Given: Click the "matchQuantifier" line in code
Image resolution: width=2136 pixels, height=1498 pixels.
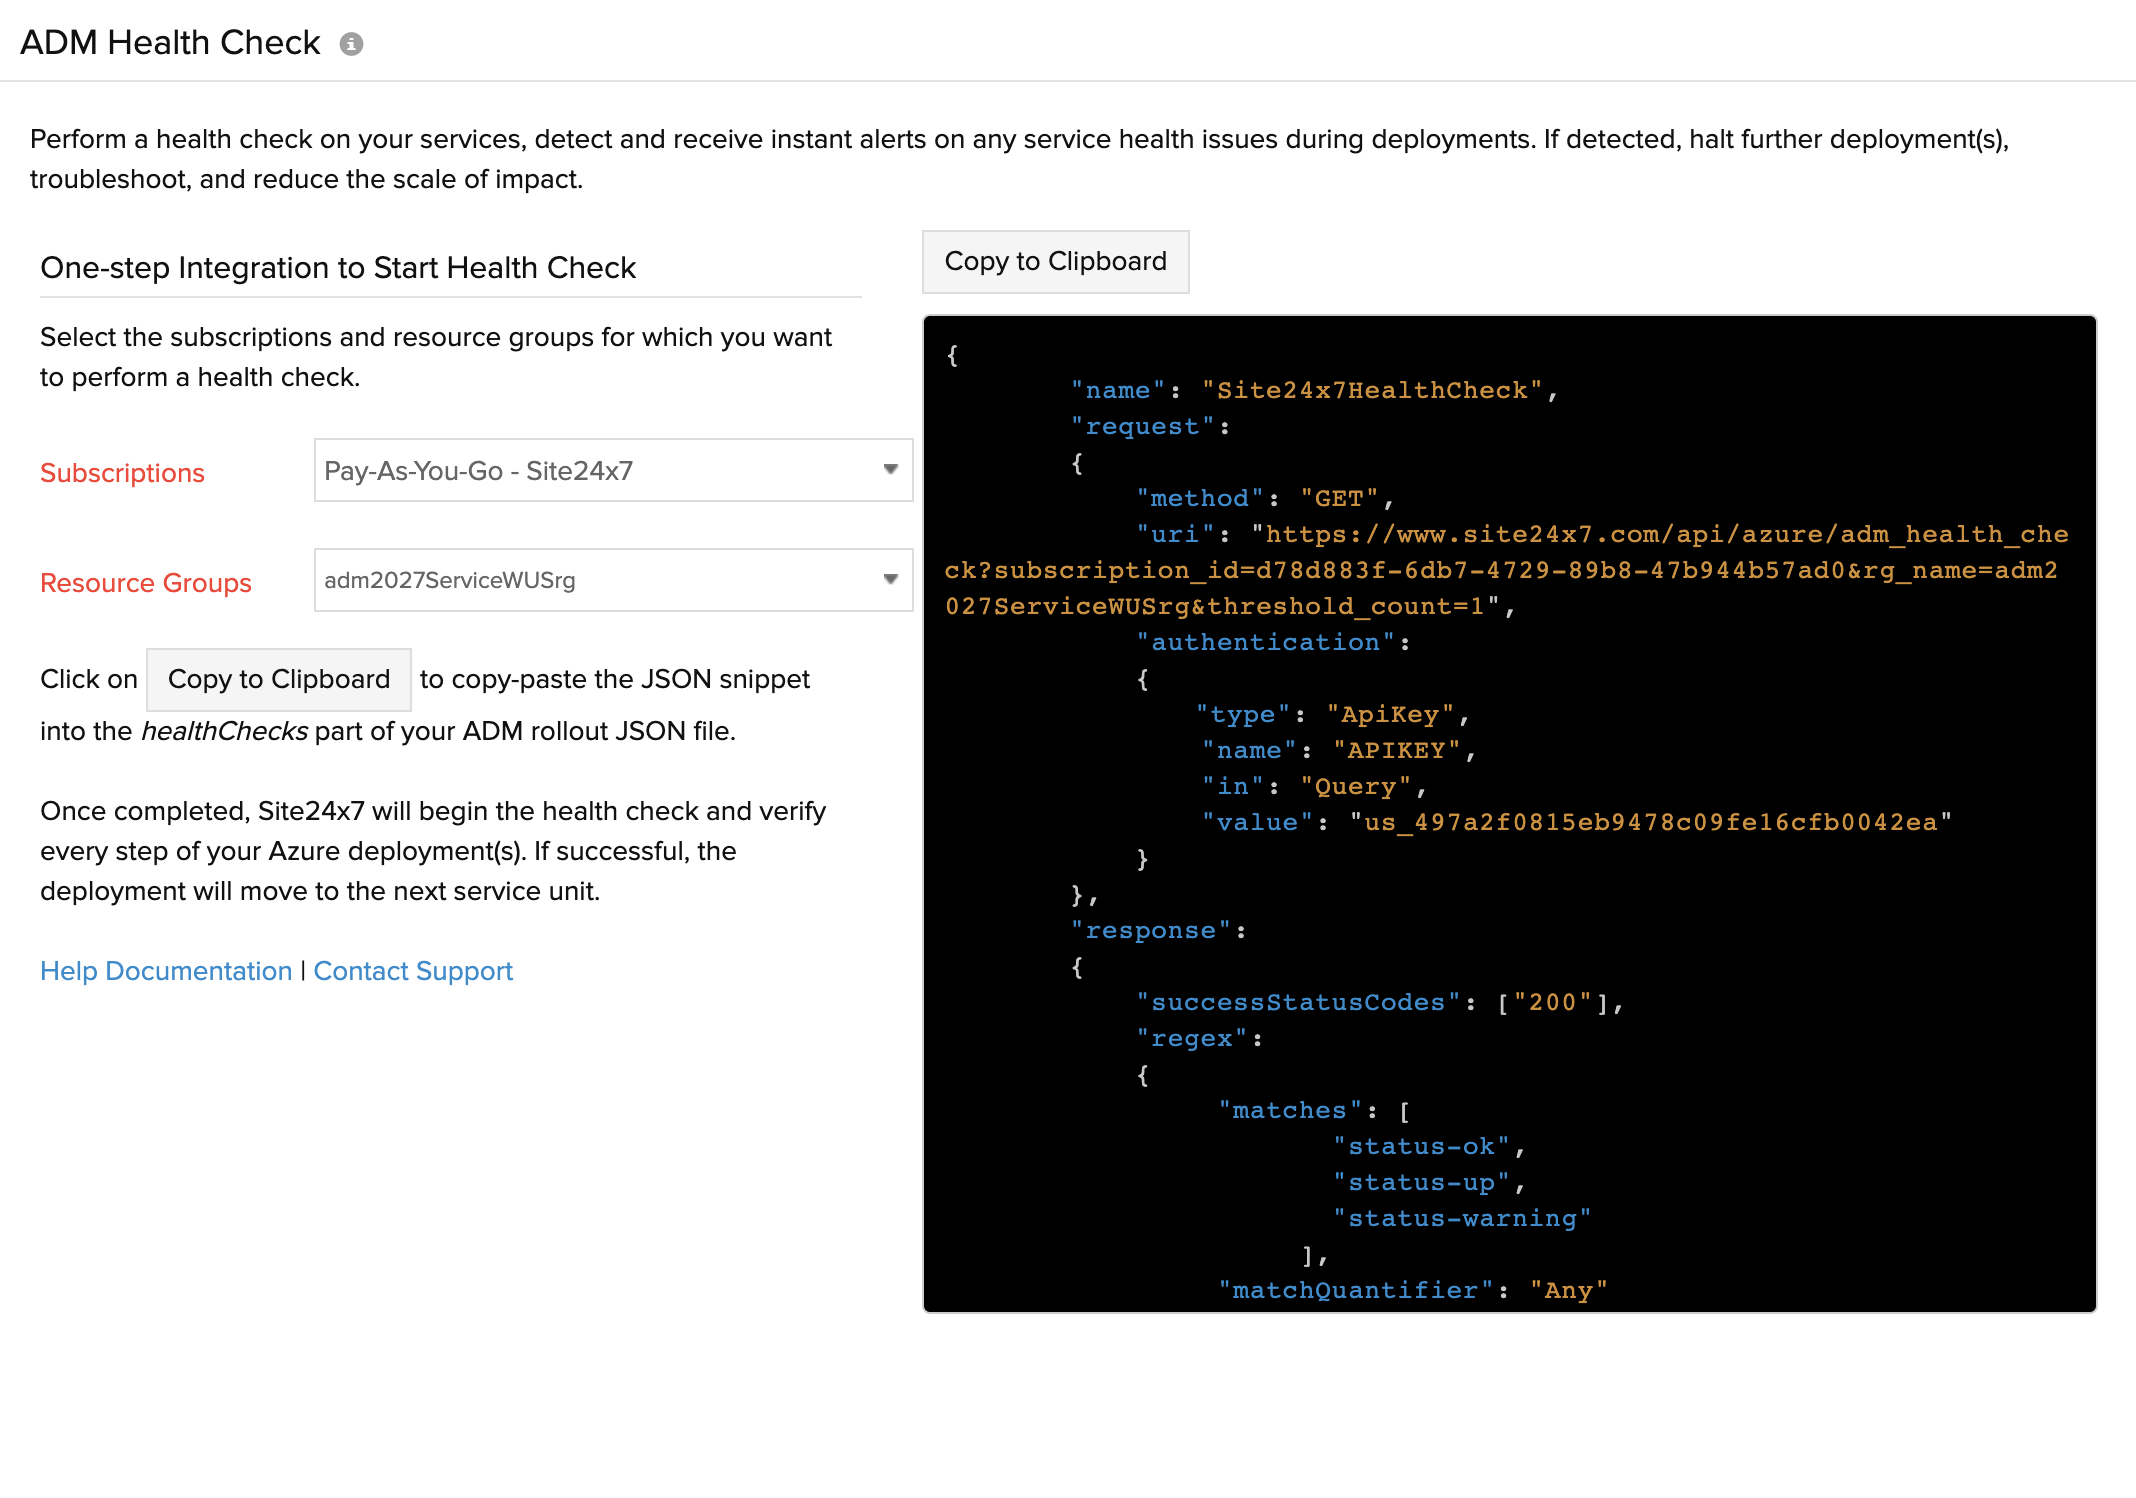Looking at the screenshot, I should [x=1412, y=1290].
